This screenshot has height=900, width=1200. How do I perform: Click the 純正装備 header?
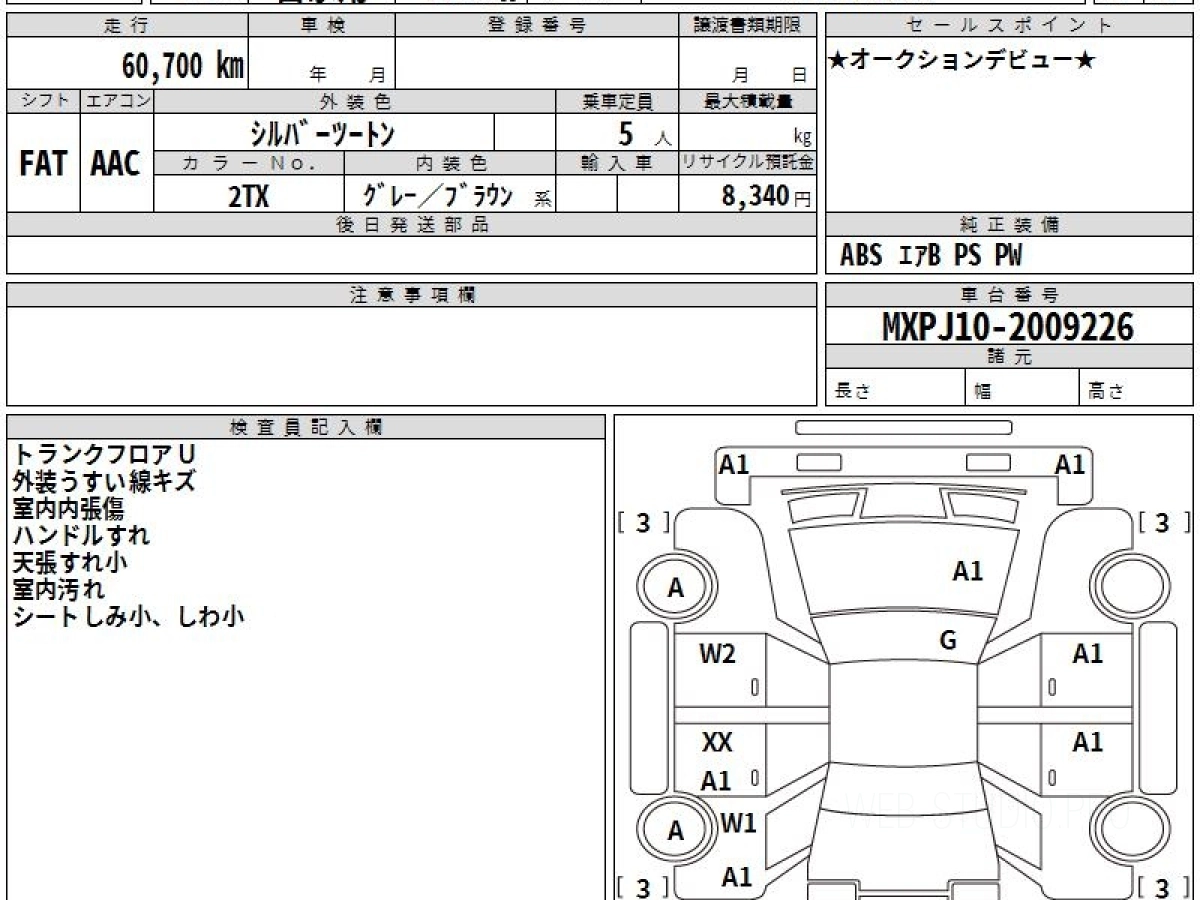tap(1010, 225)
